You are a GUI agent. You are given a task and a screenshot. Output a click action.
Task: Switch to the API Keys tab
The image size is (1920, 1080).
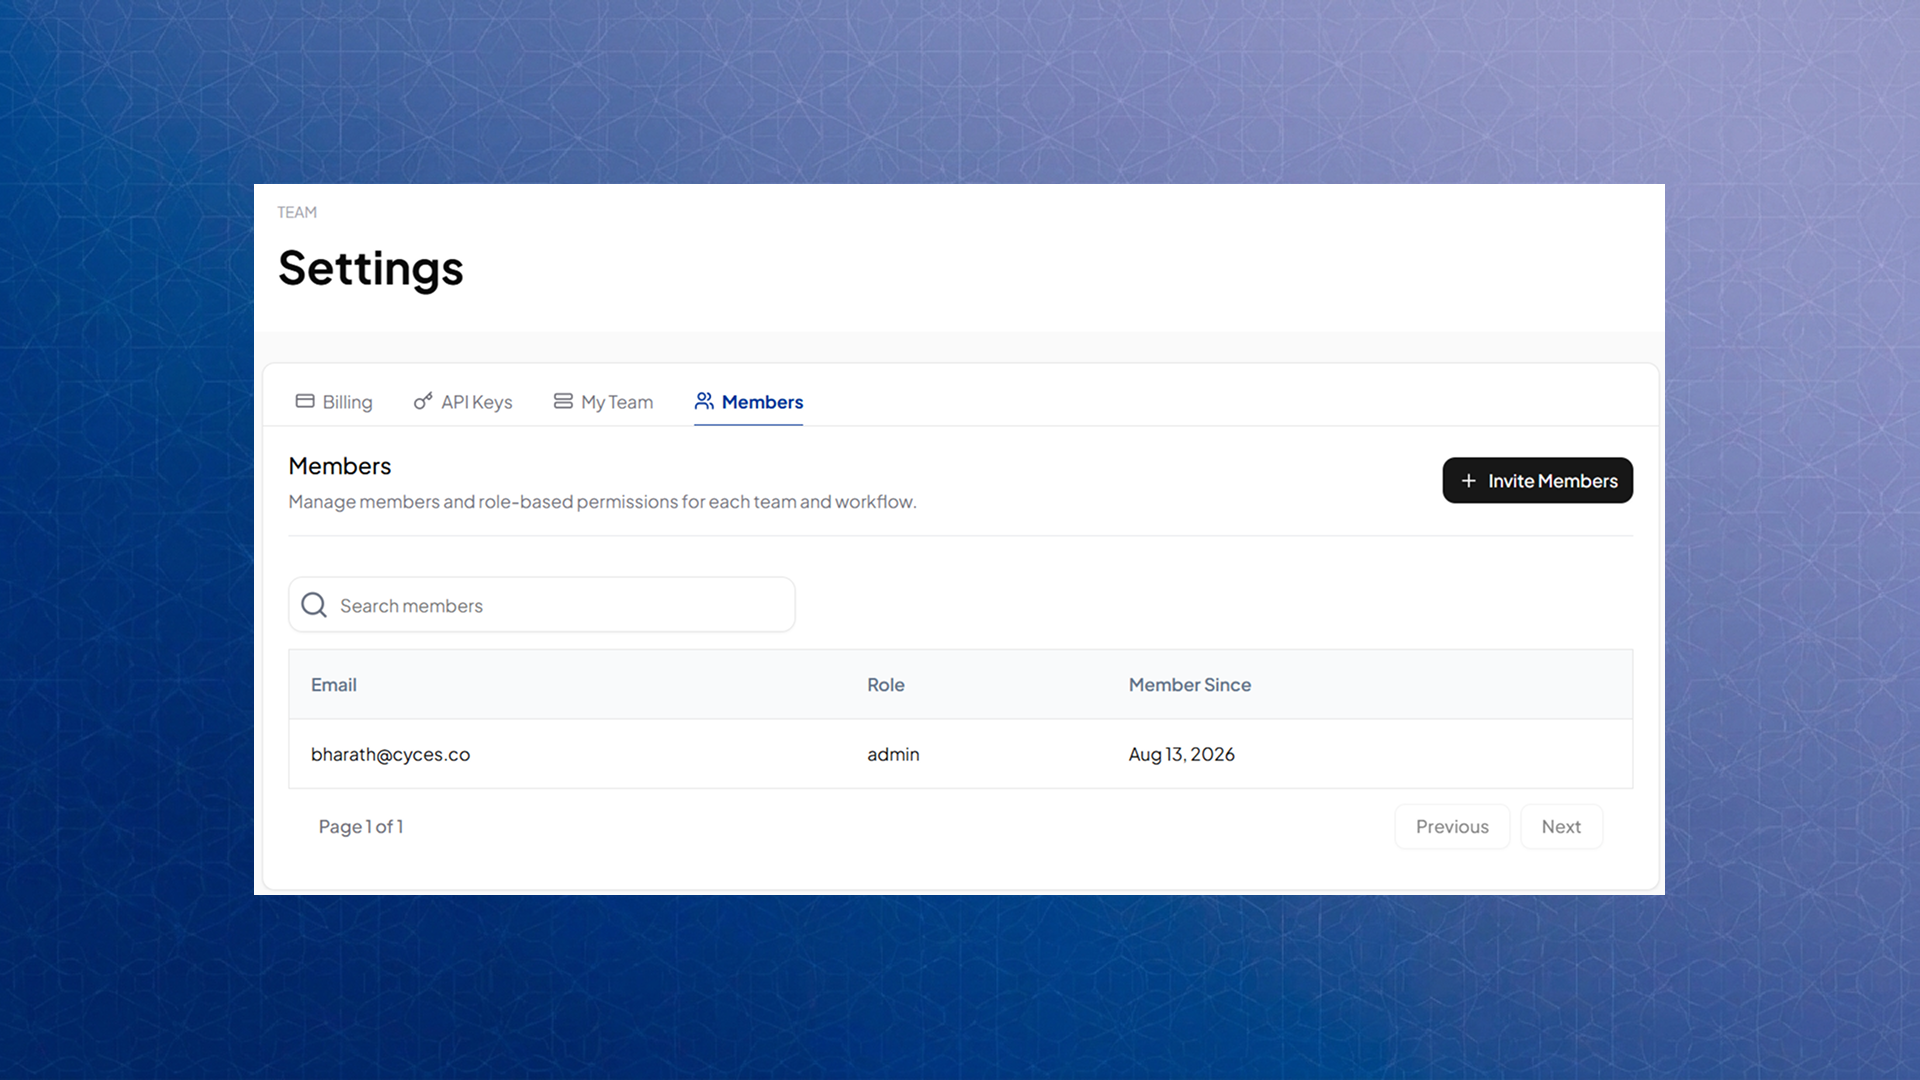tap(463, 401)
